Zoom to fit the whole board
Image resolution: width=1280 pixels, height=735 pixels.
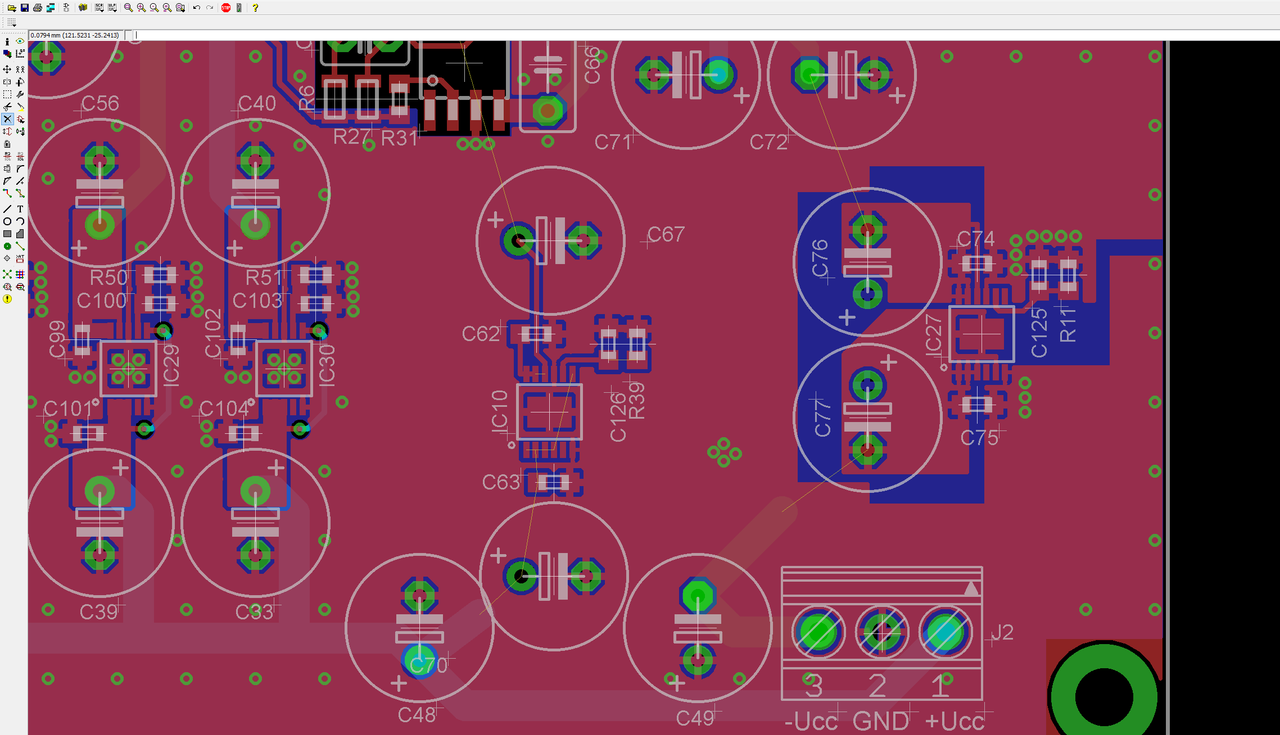point(128,8)
